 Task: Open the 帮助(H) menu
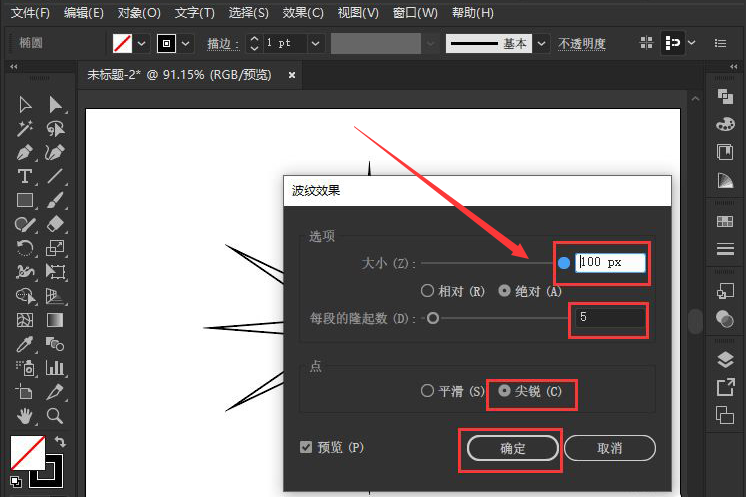pyautogui.click(x=472, y=13)
